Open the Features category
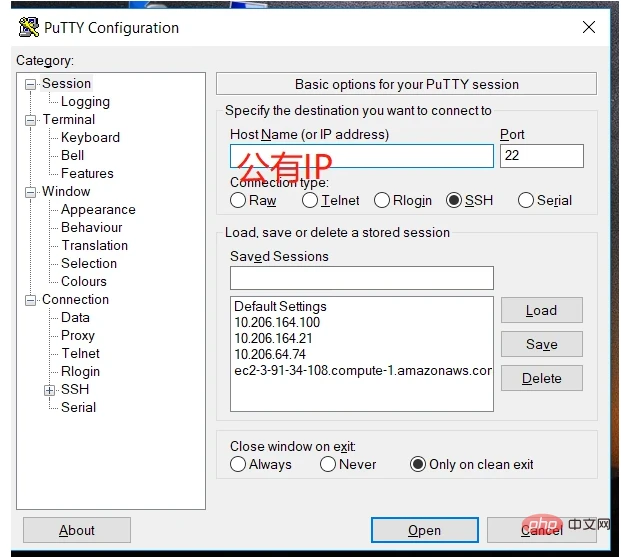 (87, 174)
